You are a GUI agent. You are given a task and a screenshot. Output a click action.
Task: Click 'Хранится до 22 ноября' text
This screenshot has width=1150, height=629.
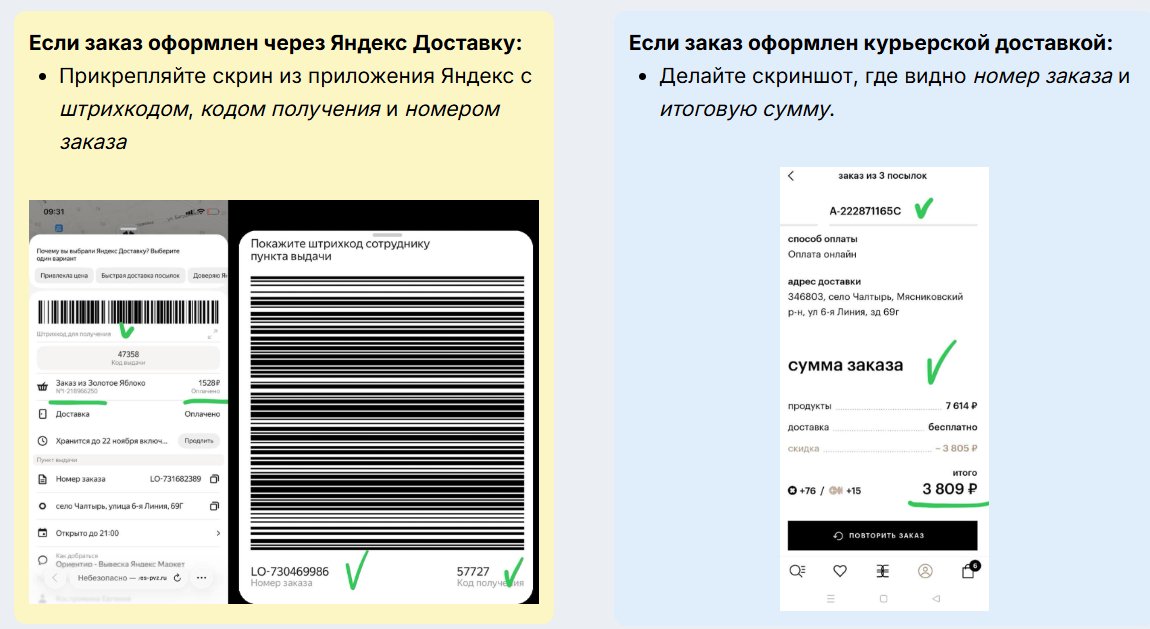pyautogui.click(x=111, y=441)
